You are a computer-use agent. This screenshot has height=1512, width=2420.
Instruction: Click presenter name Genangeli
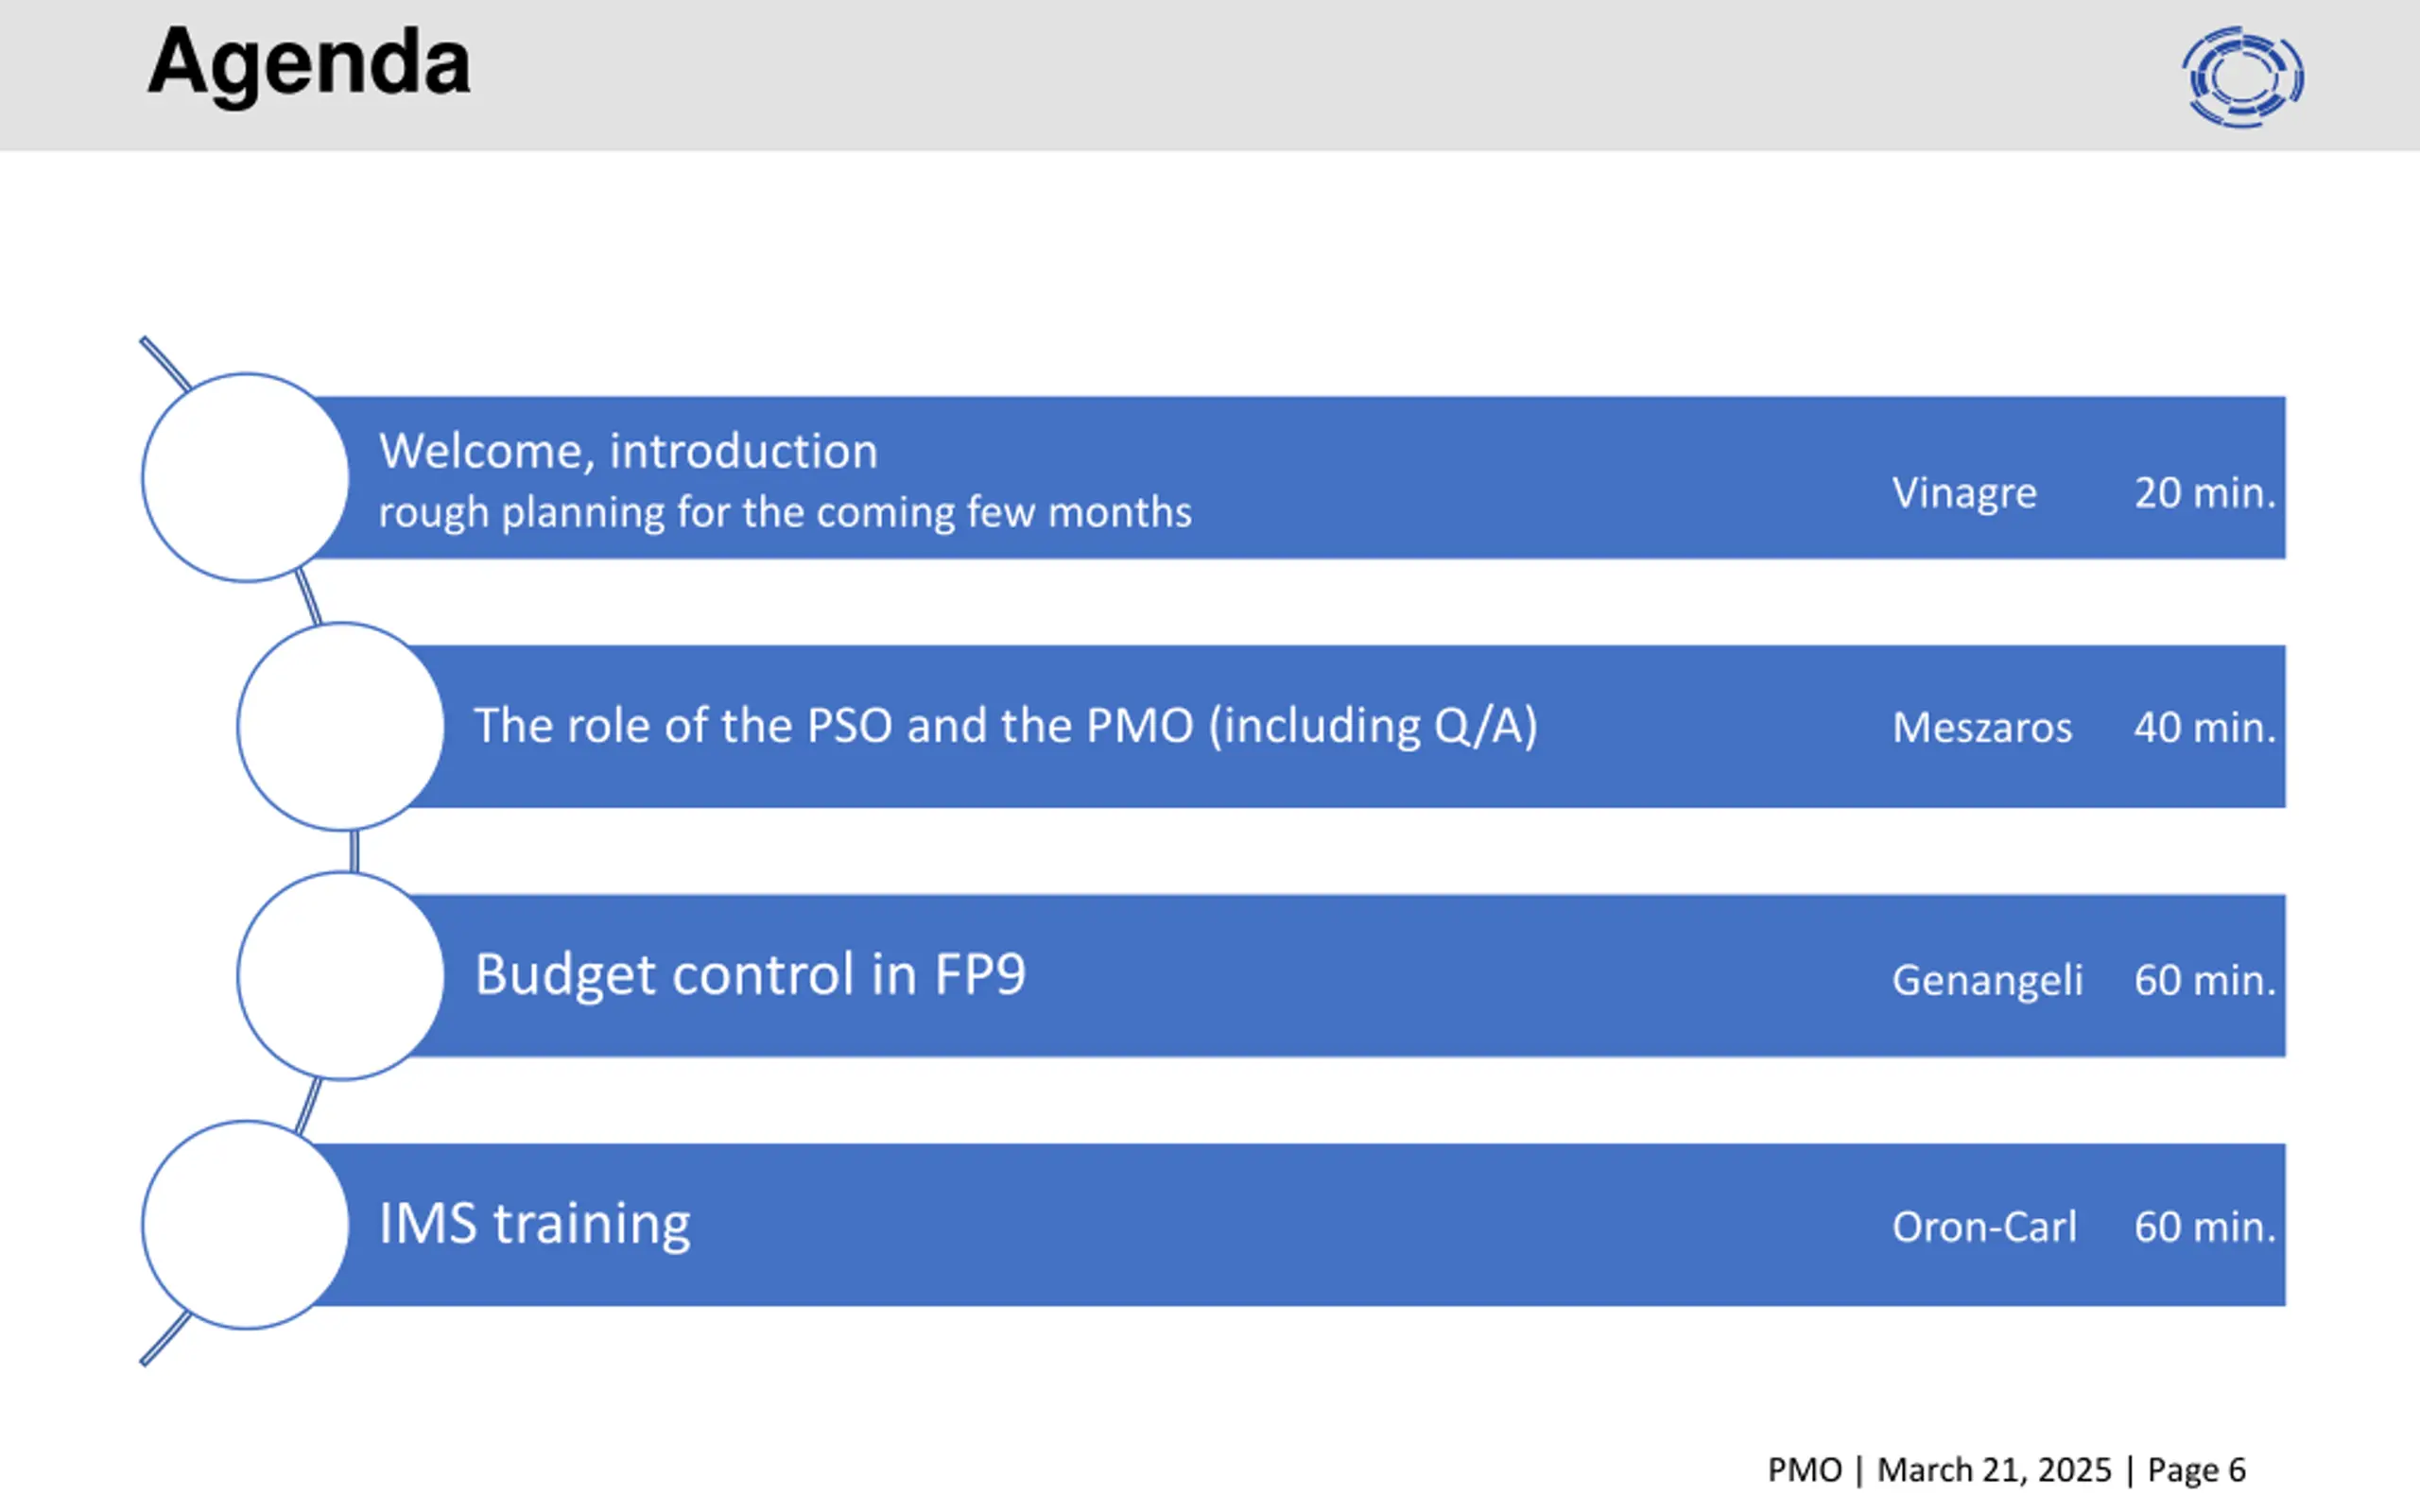point(1987,981)
